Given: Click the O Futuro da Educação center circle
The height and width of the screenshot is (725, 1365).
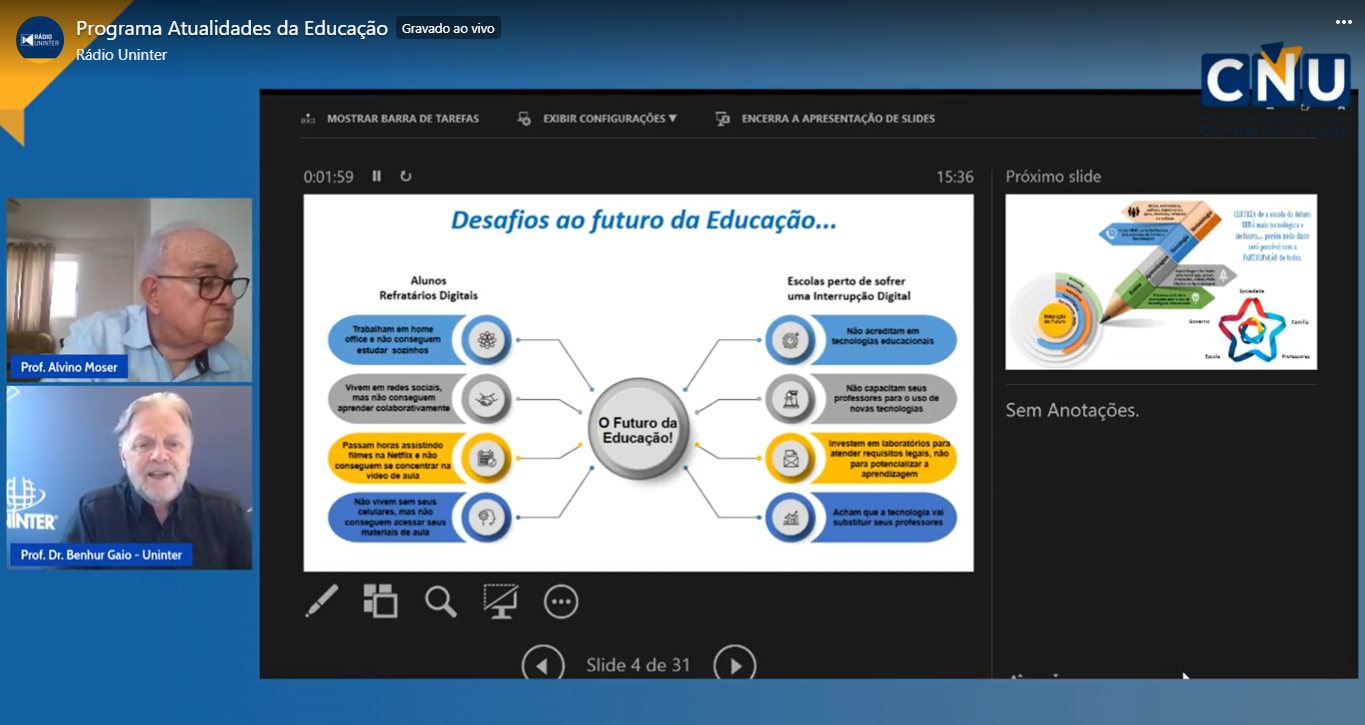Looking at the screenshot, I should pos(638,431).
